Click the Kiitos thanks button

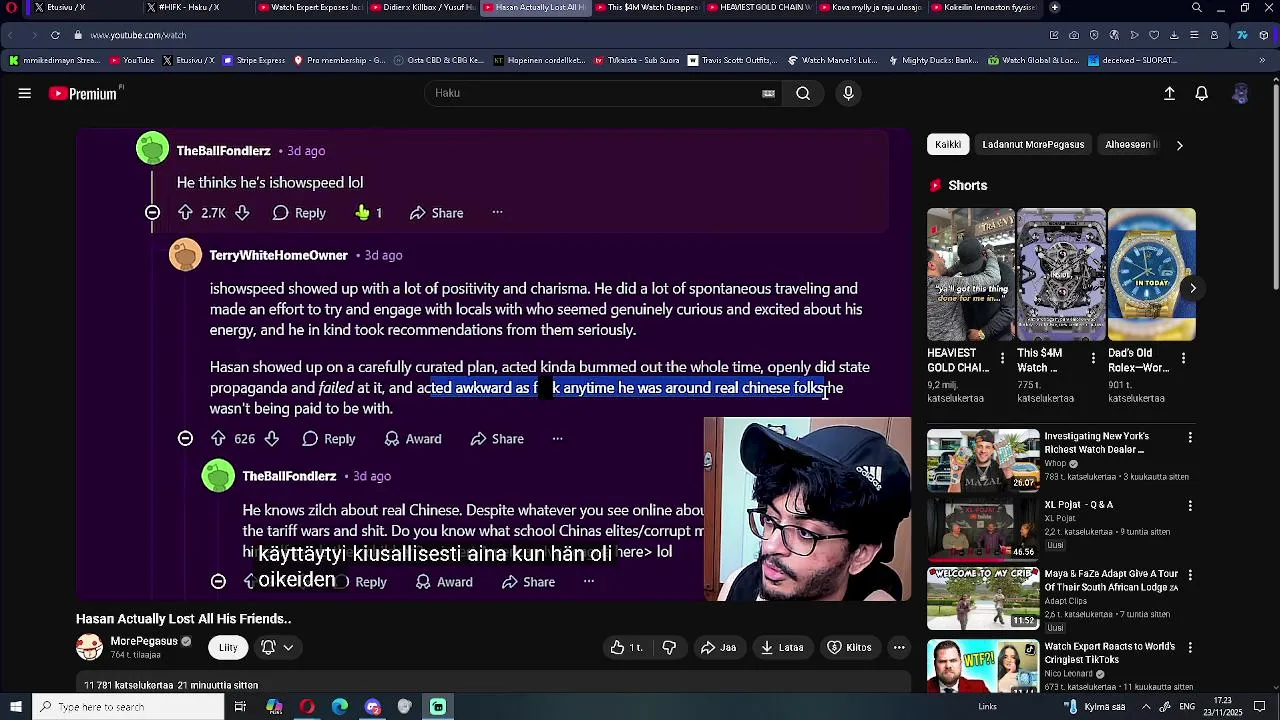coord(849,647)
